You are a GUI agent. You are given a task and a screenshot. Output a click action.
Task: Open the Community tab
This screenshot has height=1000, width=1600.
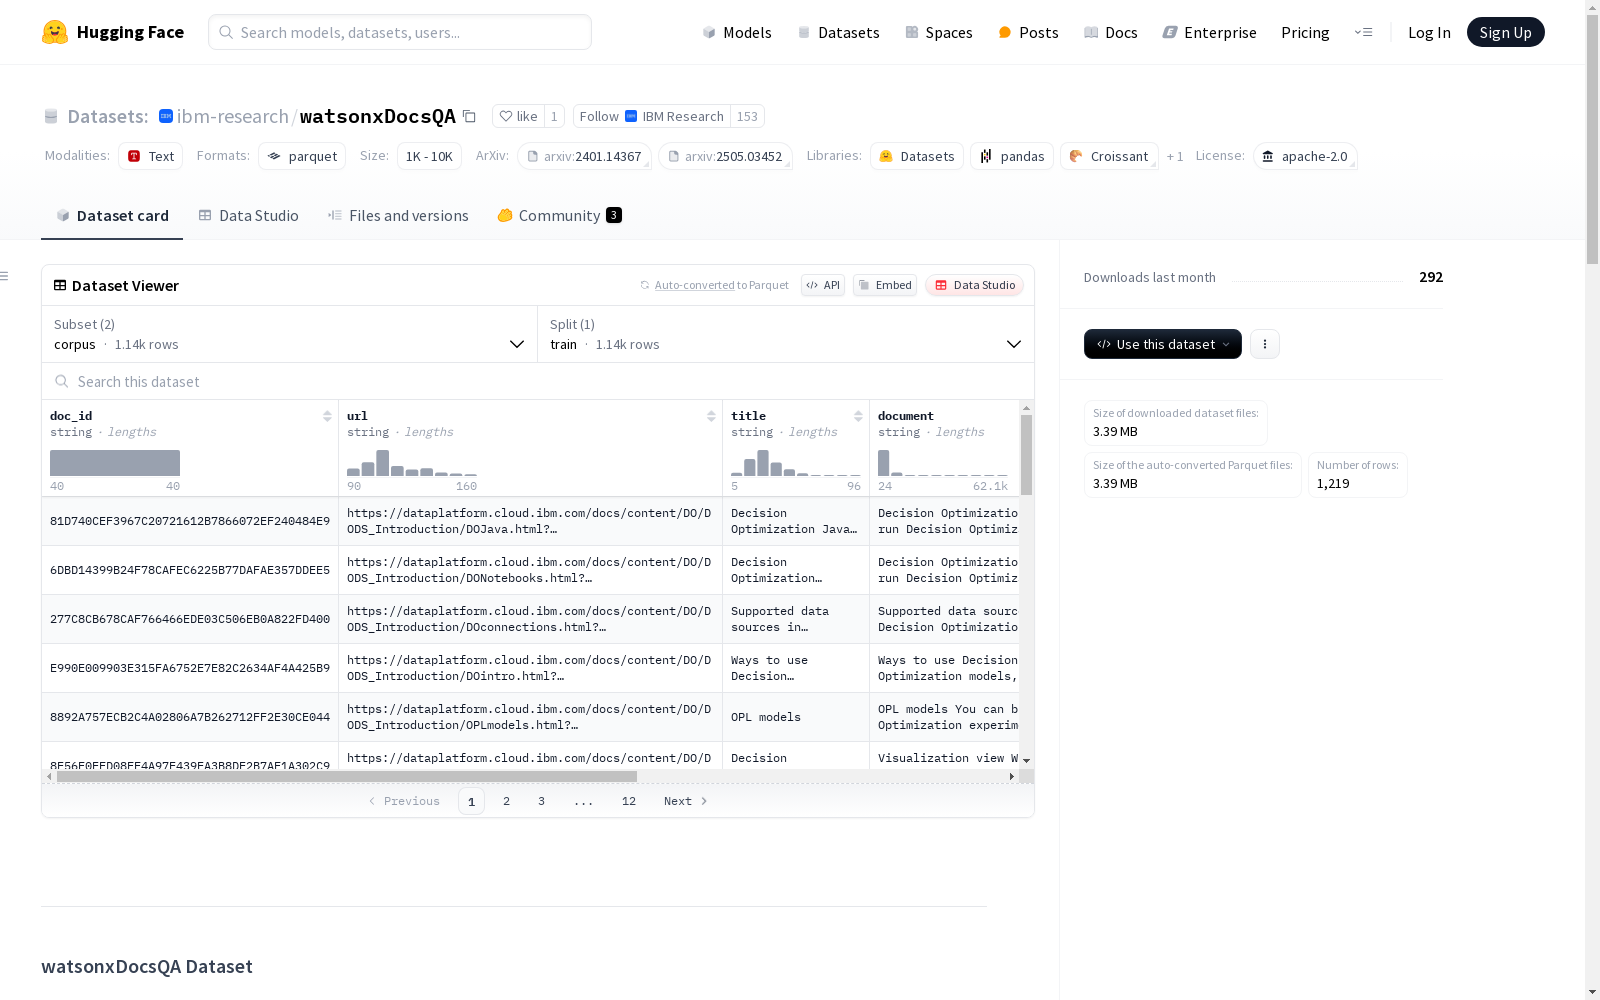(x=560, y=216)
